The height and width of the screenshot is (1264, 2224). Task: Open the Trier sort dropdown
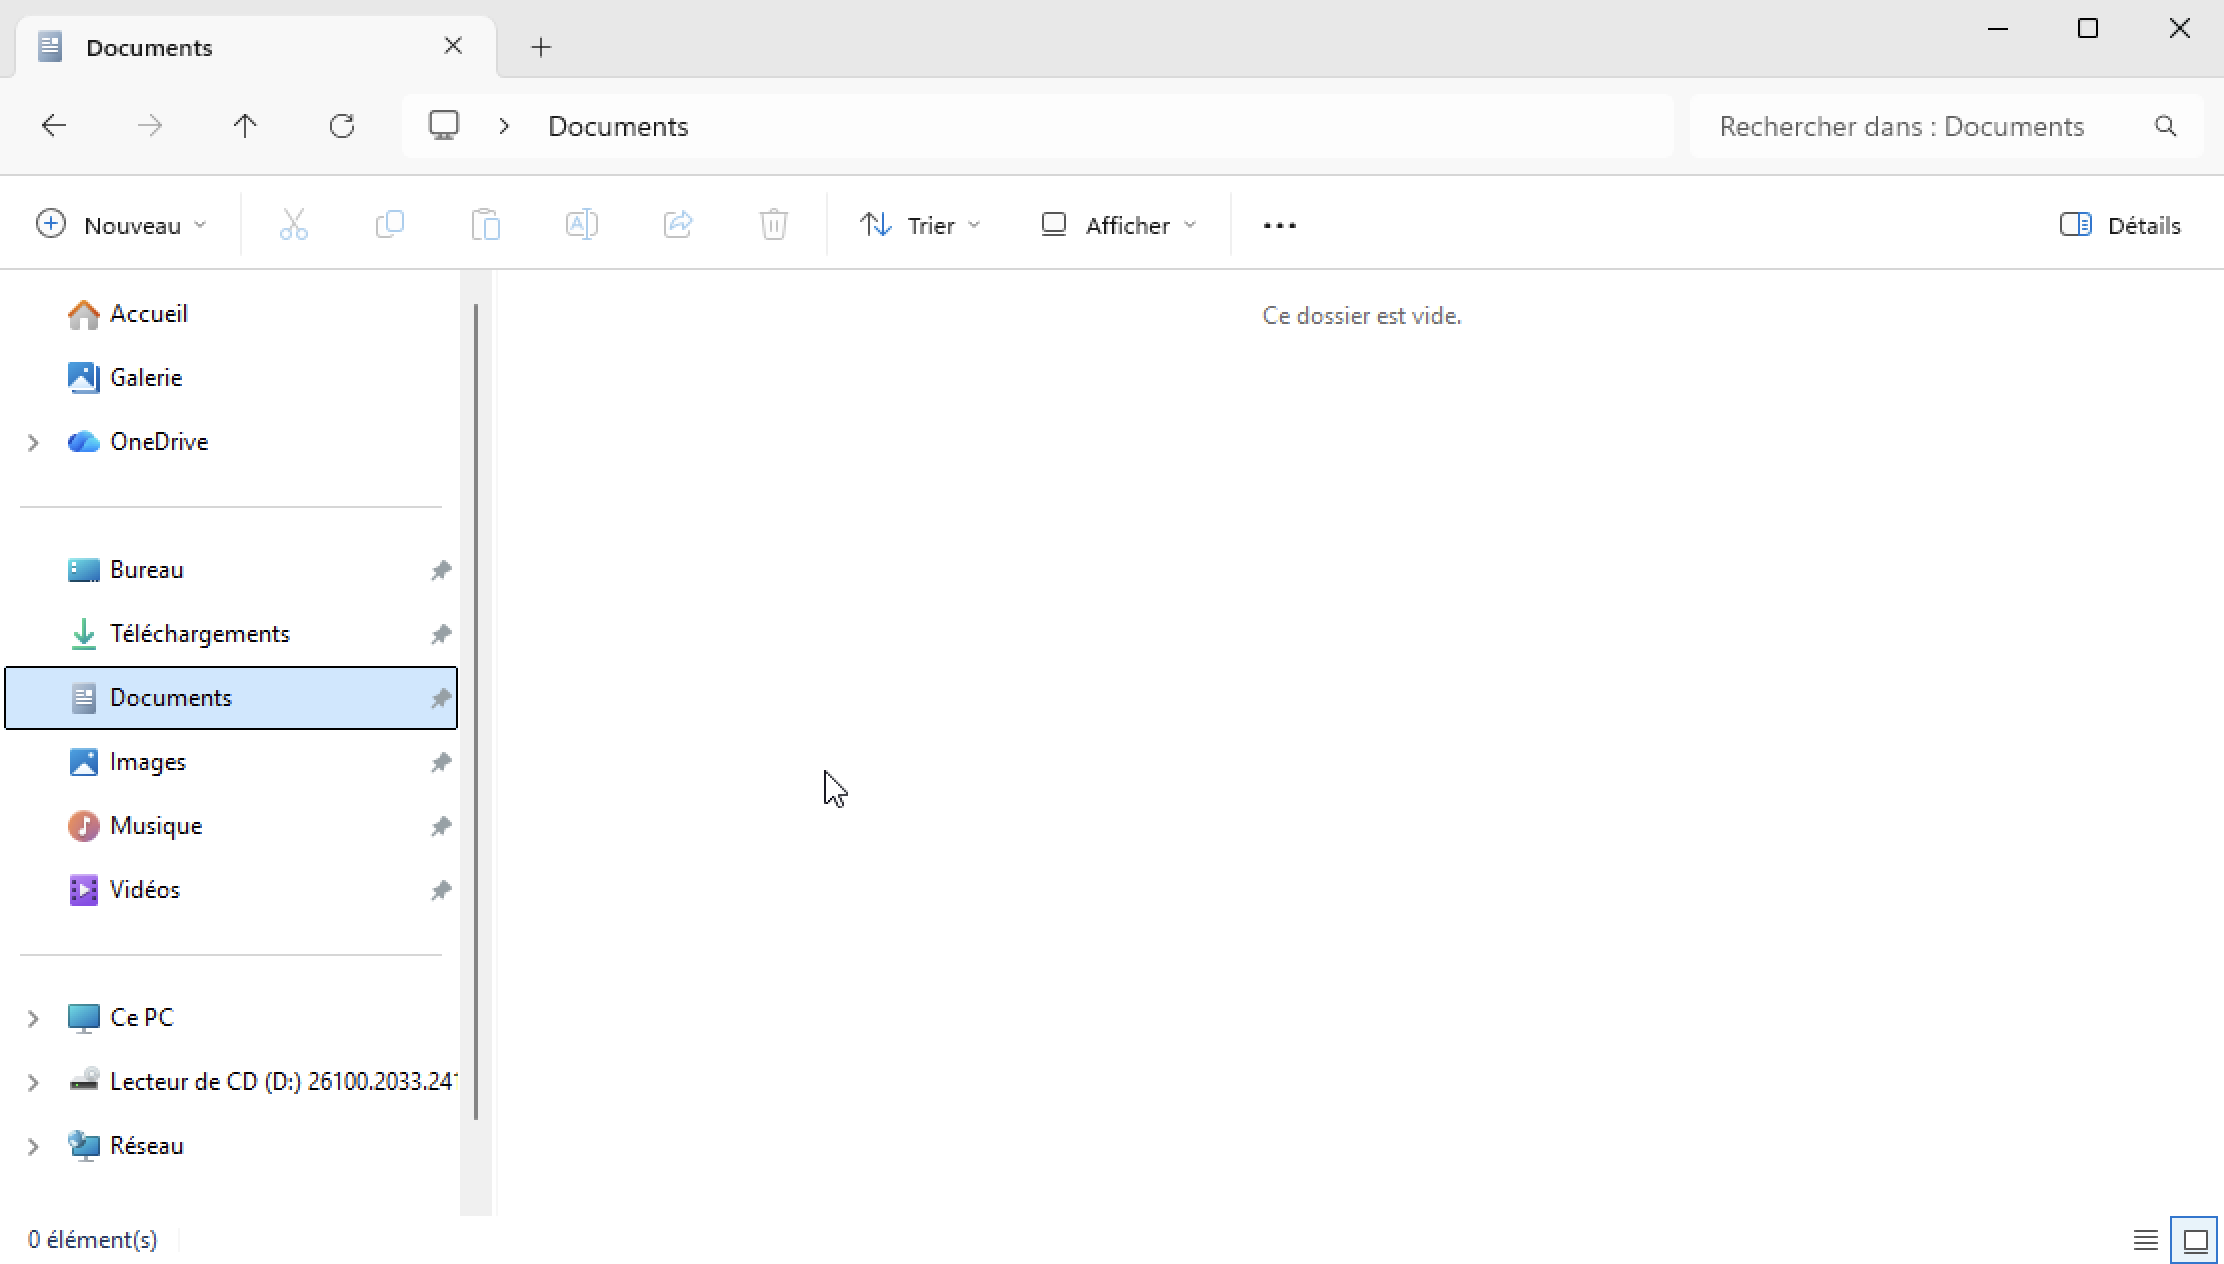[x=919, y=224]
